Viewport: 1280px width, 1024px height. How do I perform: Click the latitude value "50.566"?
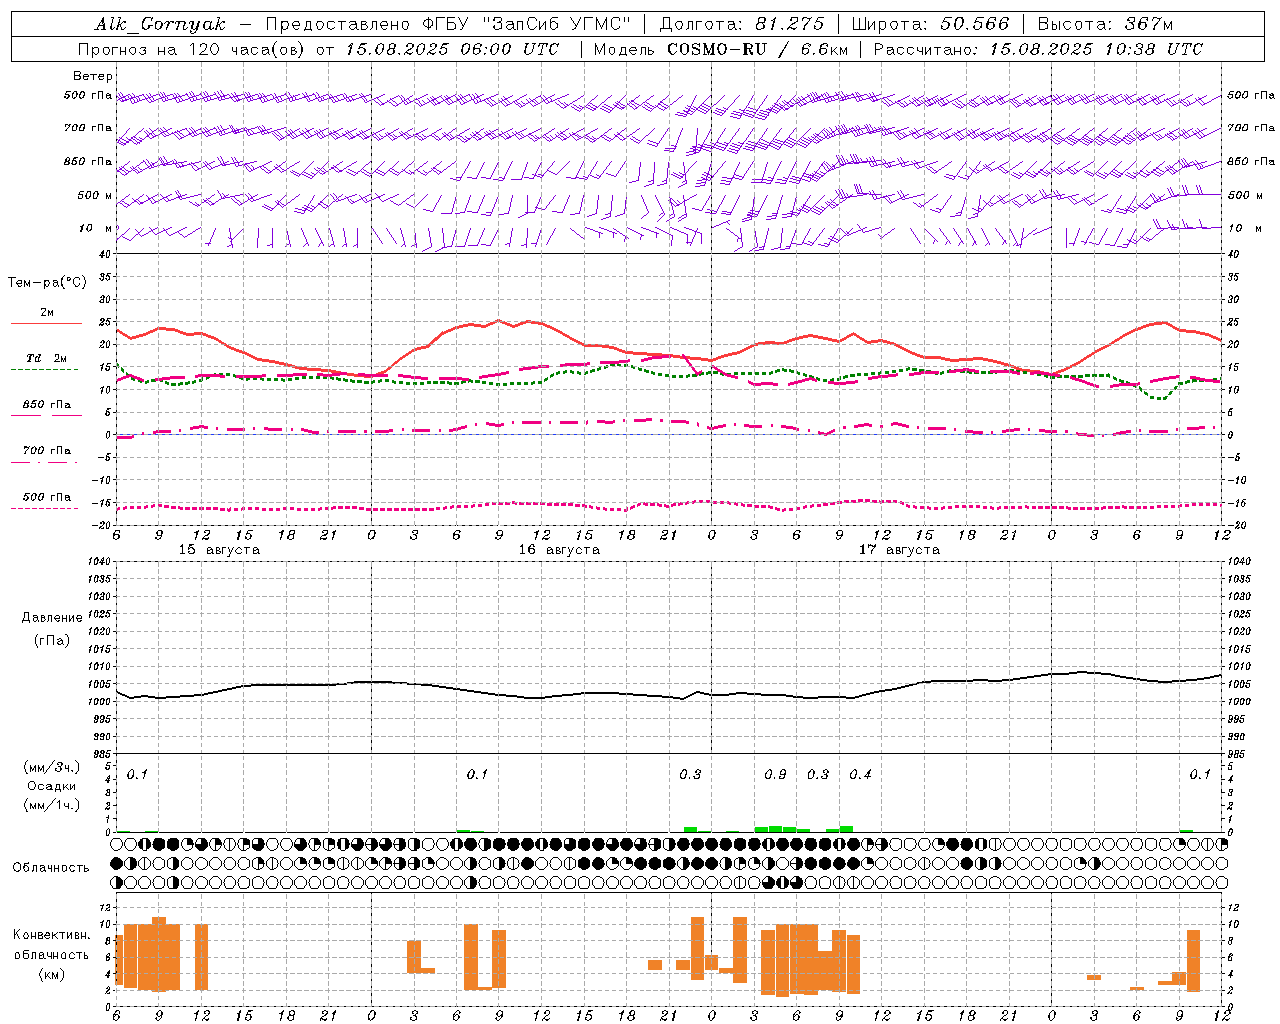(x=975, y=24)
